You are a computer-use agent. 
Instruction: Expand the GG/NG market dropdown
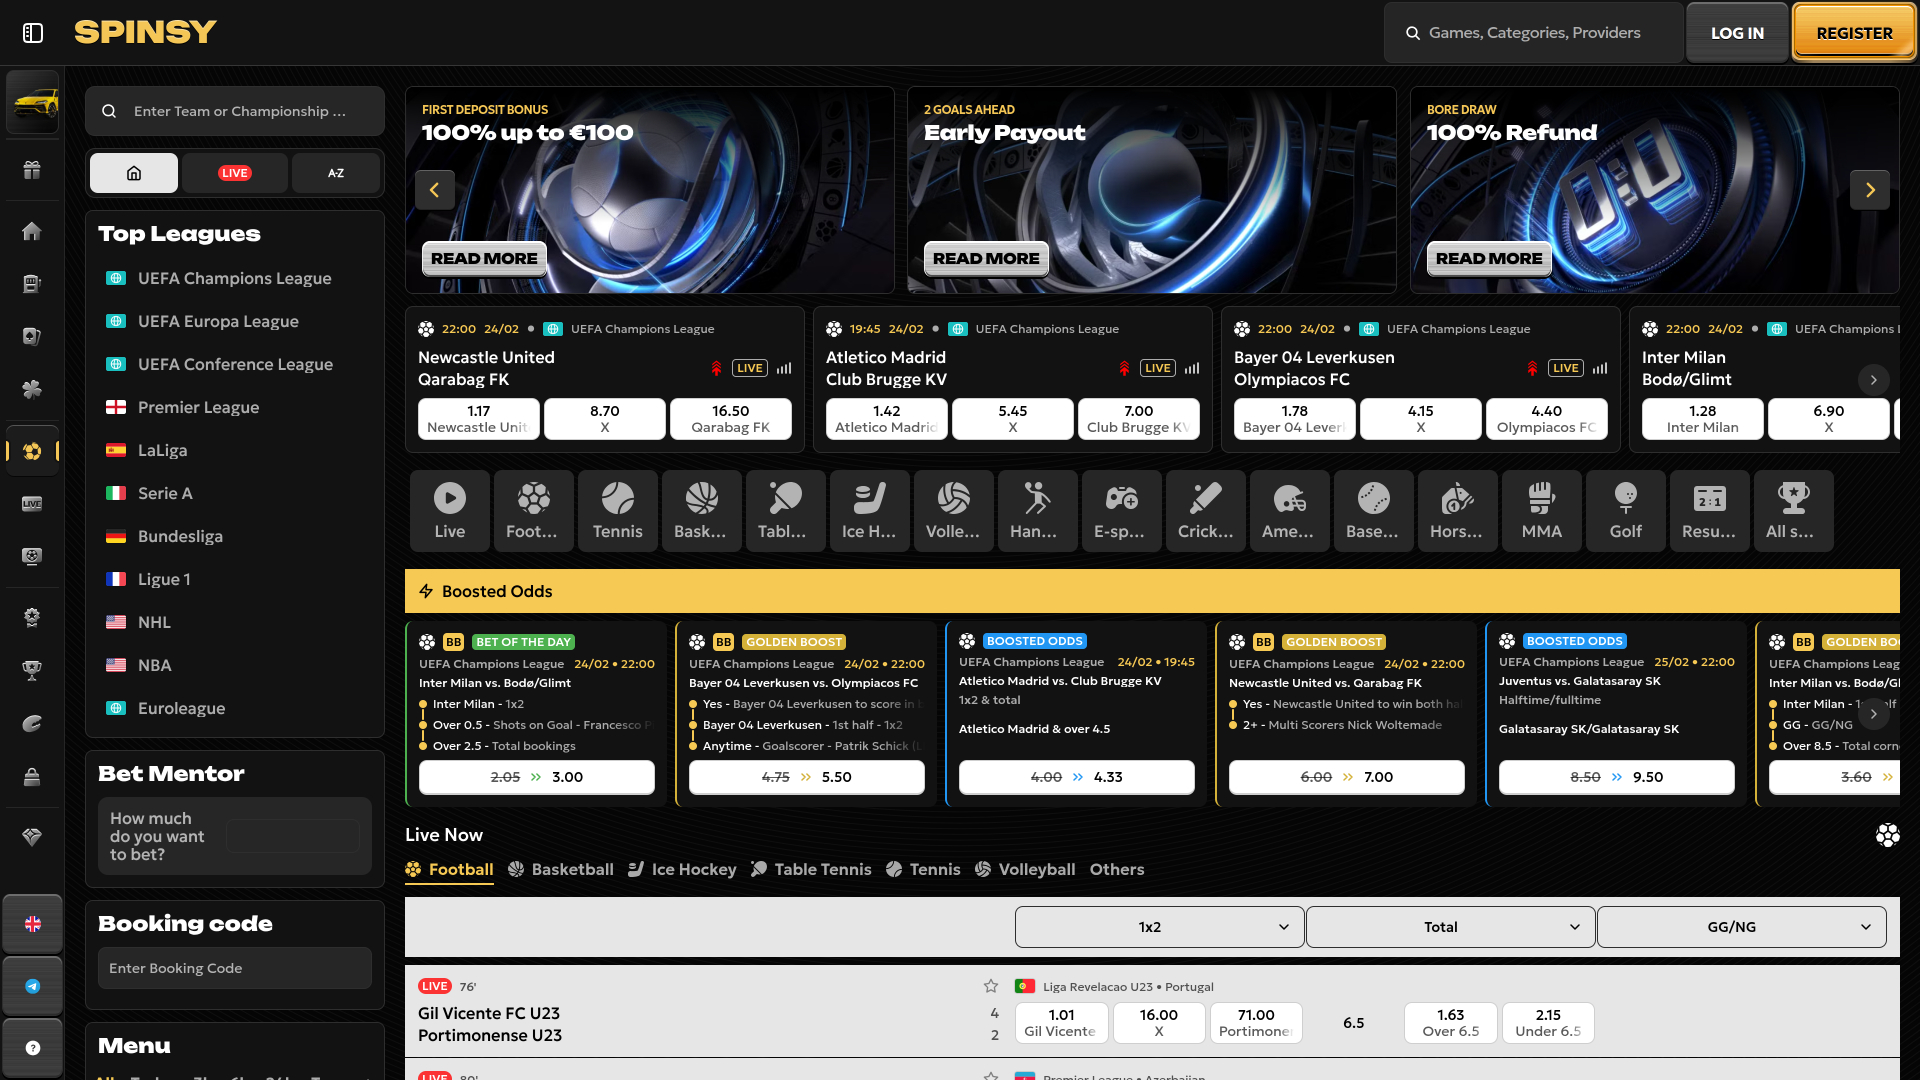coord(1741,927)
